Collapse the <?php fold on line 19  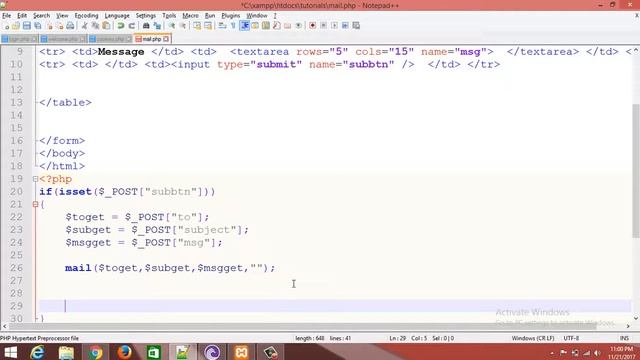click(x=35, y=179)
